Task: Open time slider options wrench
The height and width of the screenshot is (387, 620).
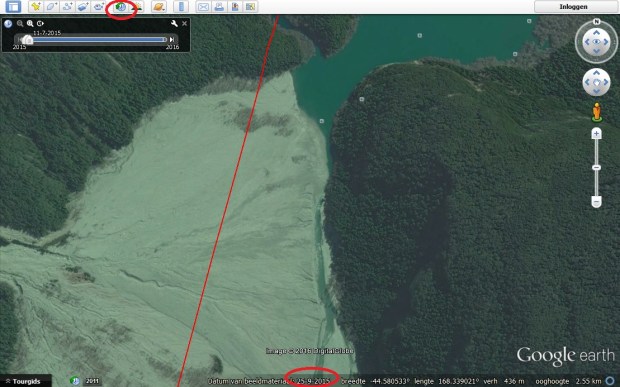Action: pyautogui.click(x=174, y=24)
